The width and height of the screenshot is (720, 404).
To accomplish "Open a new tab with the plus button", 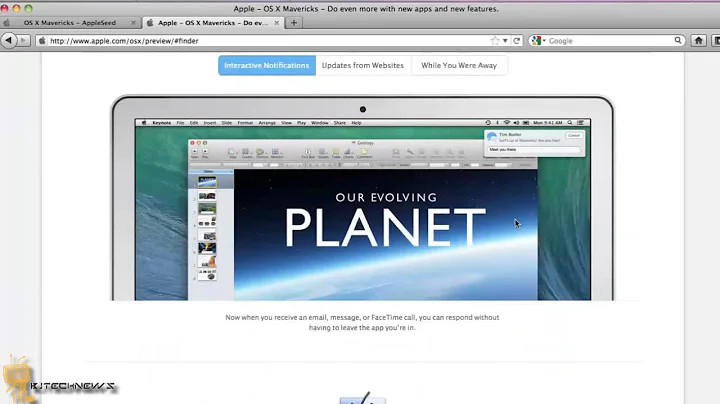I will coord(294,22).
